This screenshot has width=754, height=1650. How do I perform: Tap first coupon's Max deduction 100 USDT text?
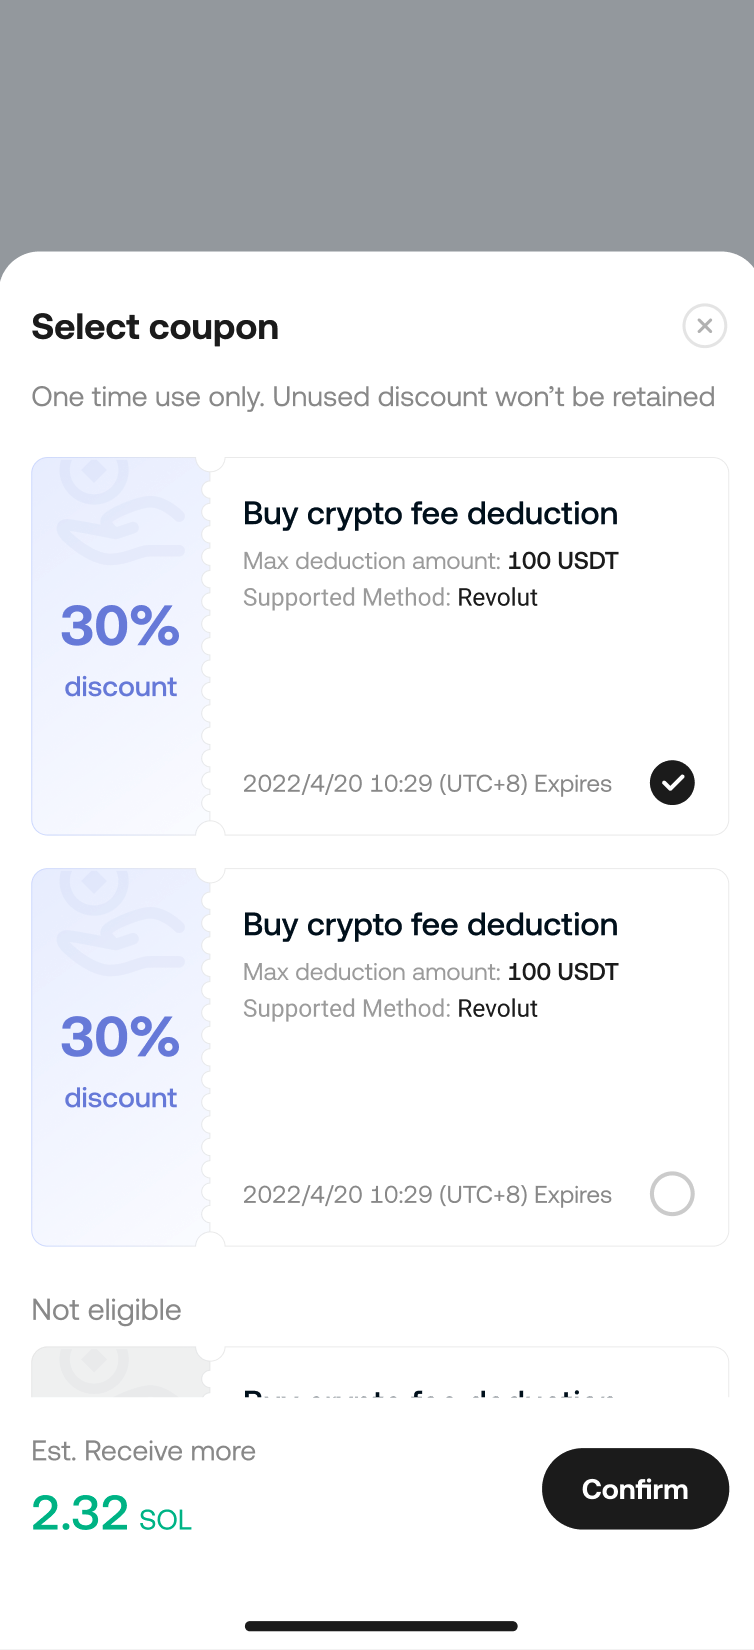click(430, 561)
